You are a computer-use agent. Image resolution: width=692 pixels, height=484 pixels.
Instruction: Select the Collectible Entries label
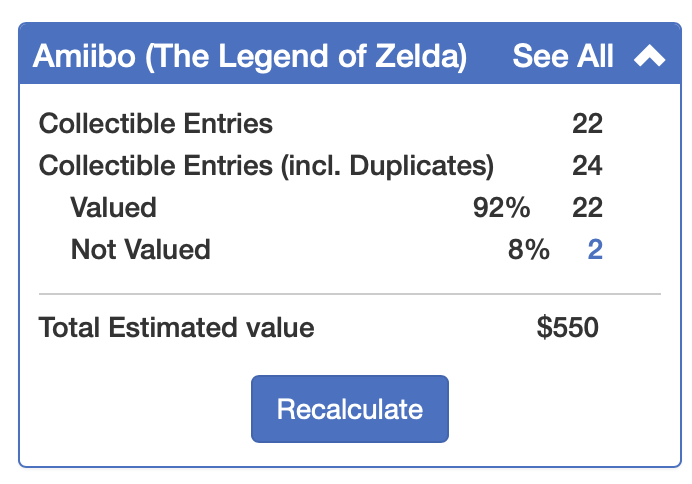tap(155, 124)
